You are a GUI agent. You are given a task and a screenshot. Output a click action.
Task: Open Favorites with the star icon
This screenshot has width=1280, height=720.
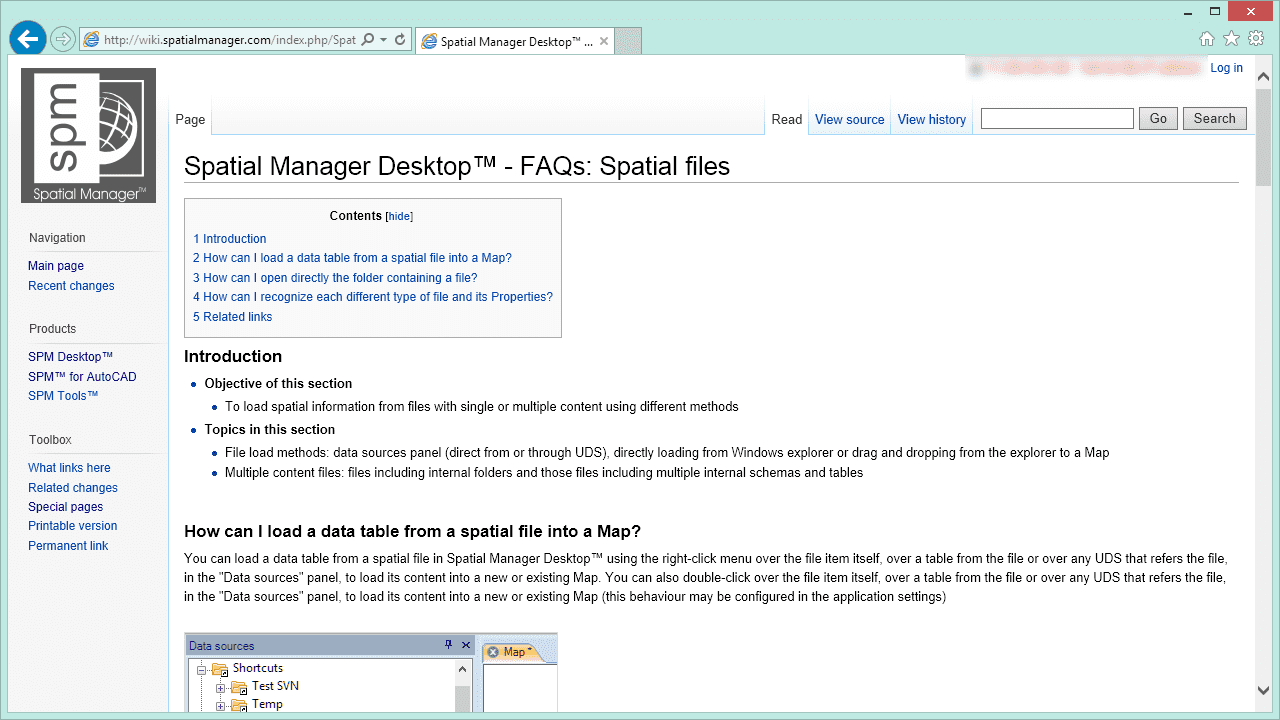[x=1231, y=39]
